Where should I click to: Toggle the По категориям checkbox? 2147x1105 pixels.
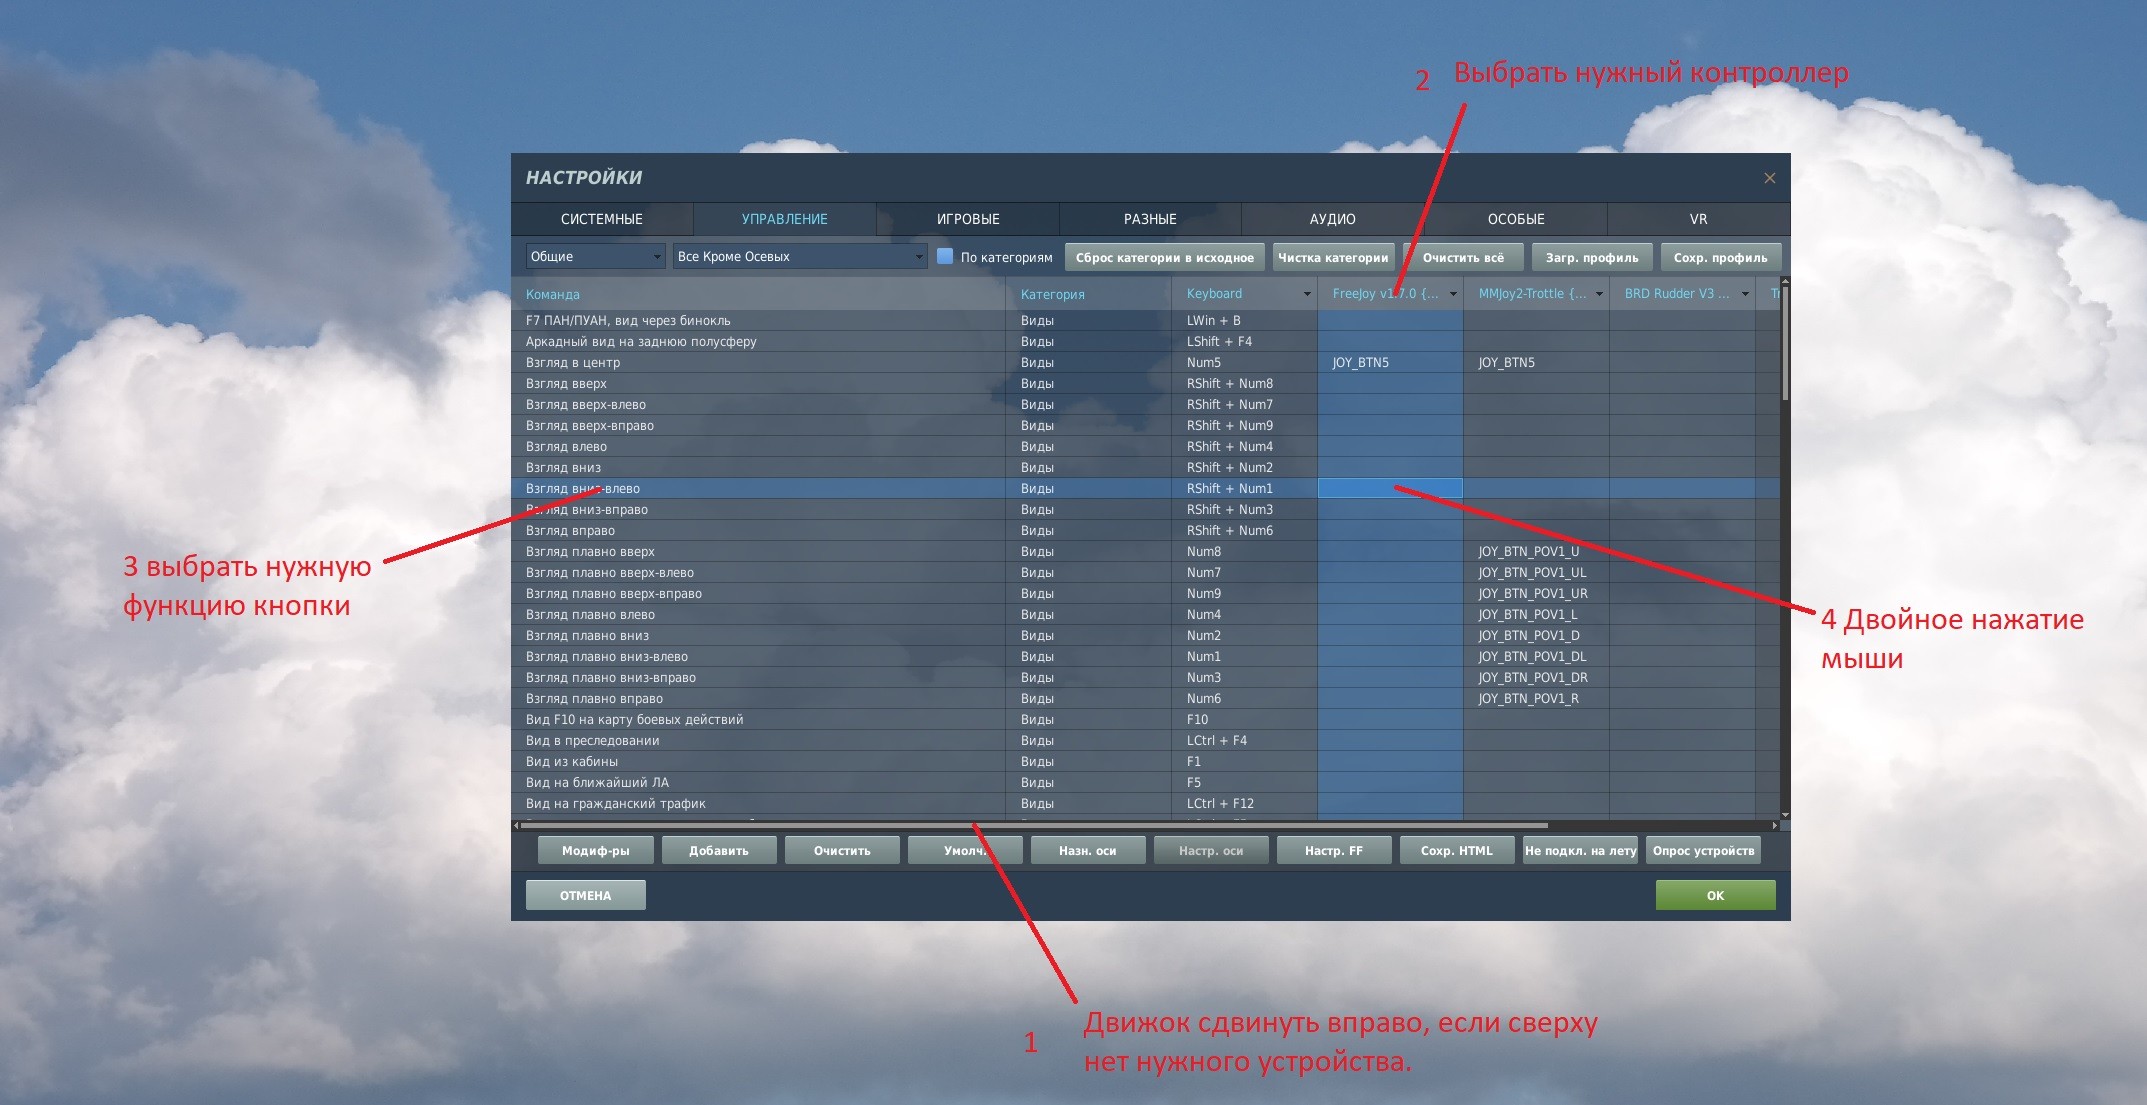pyautogui.click(x=945, y=256)
